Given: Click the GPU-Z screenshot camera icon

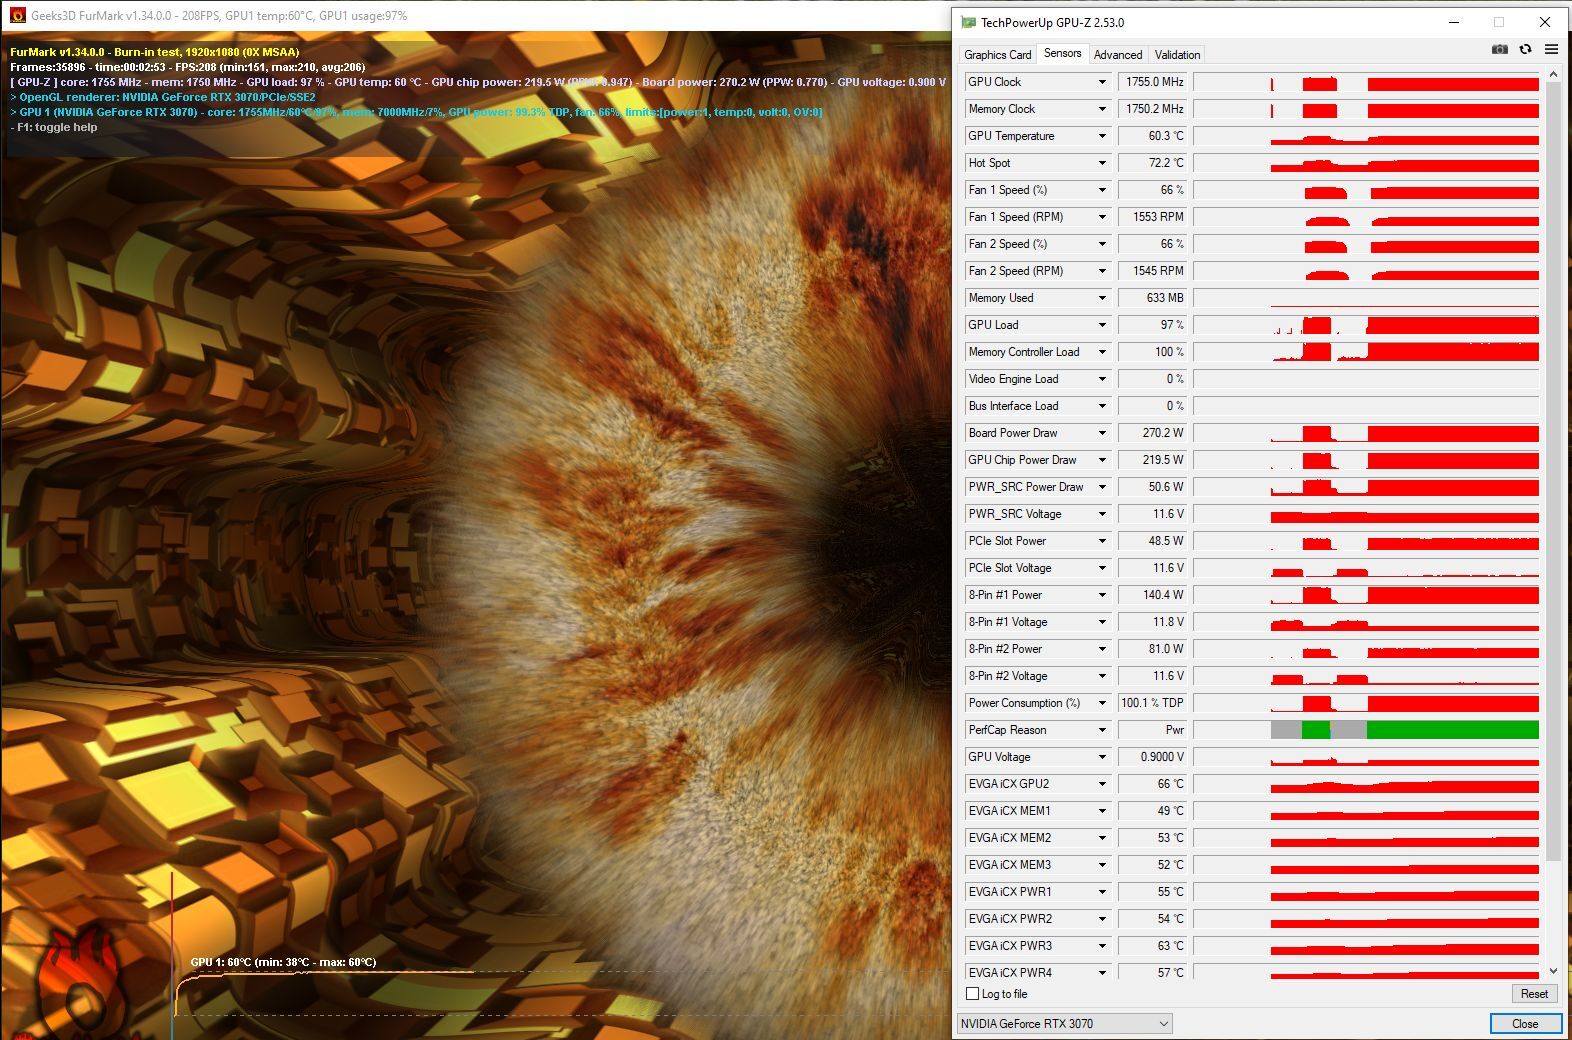Looking at the screenshot, I should point(1499,49).
